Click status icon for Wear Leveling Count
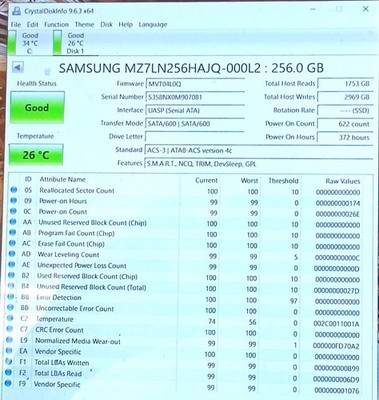This screenshot has height=400, width=379. (x=12, y=254)
